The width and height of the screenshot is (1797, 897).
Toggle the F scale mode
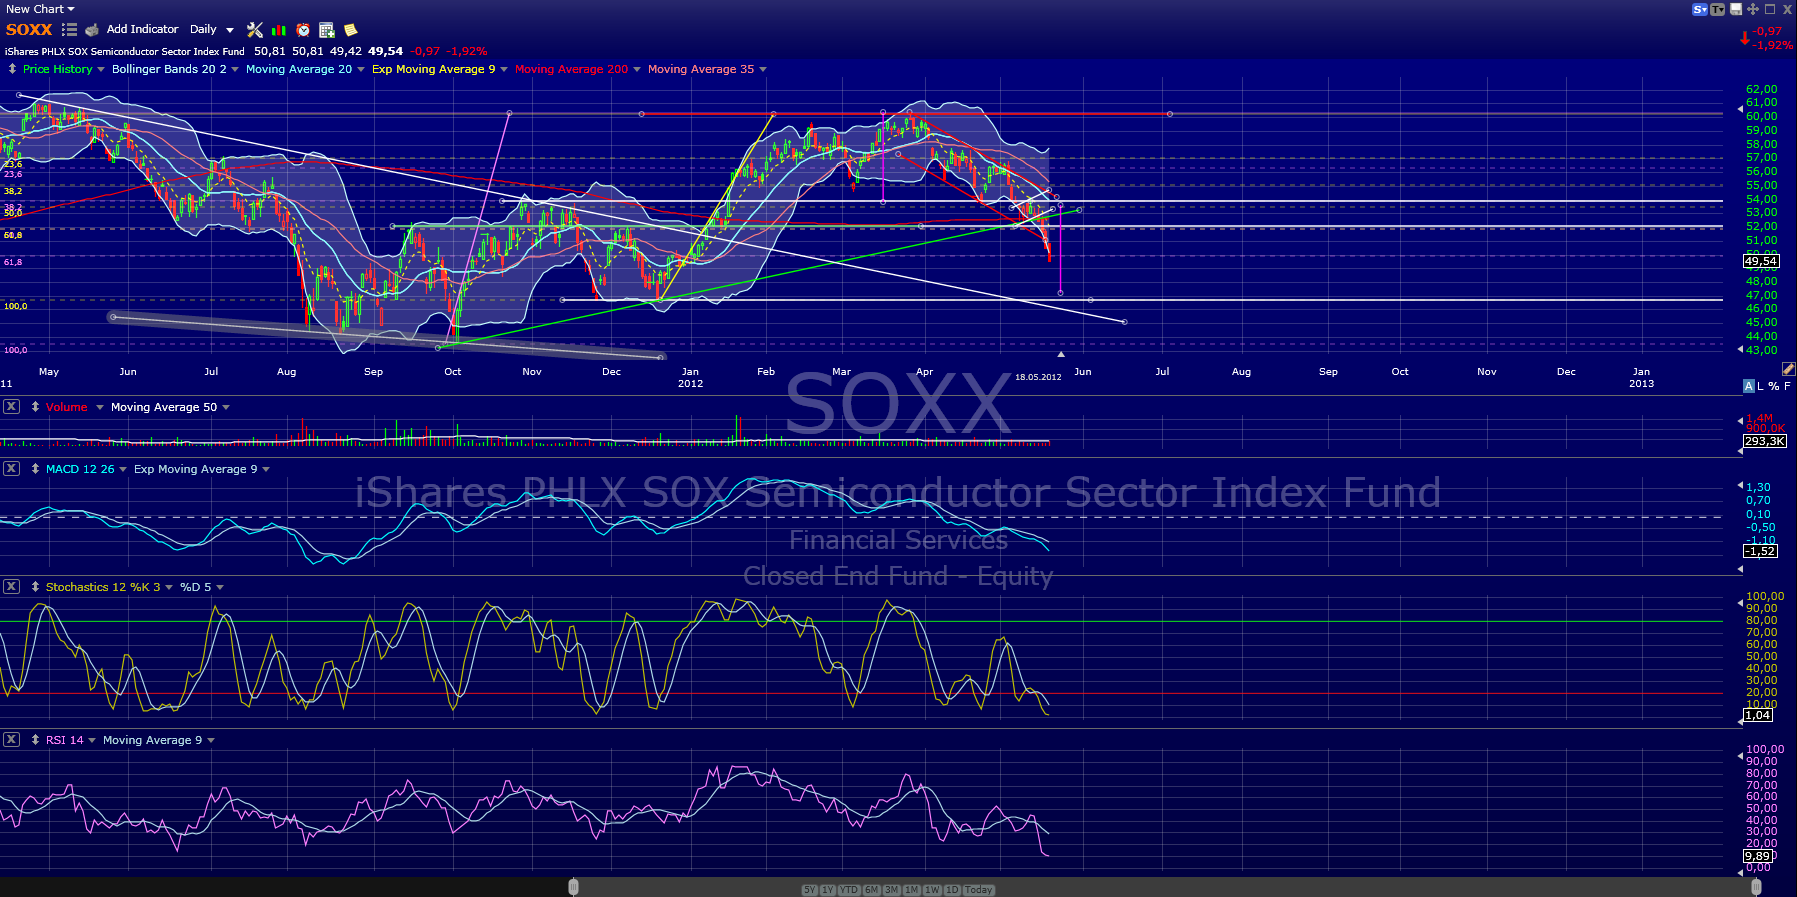click(x=1787, y=386)
